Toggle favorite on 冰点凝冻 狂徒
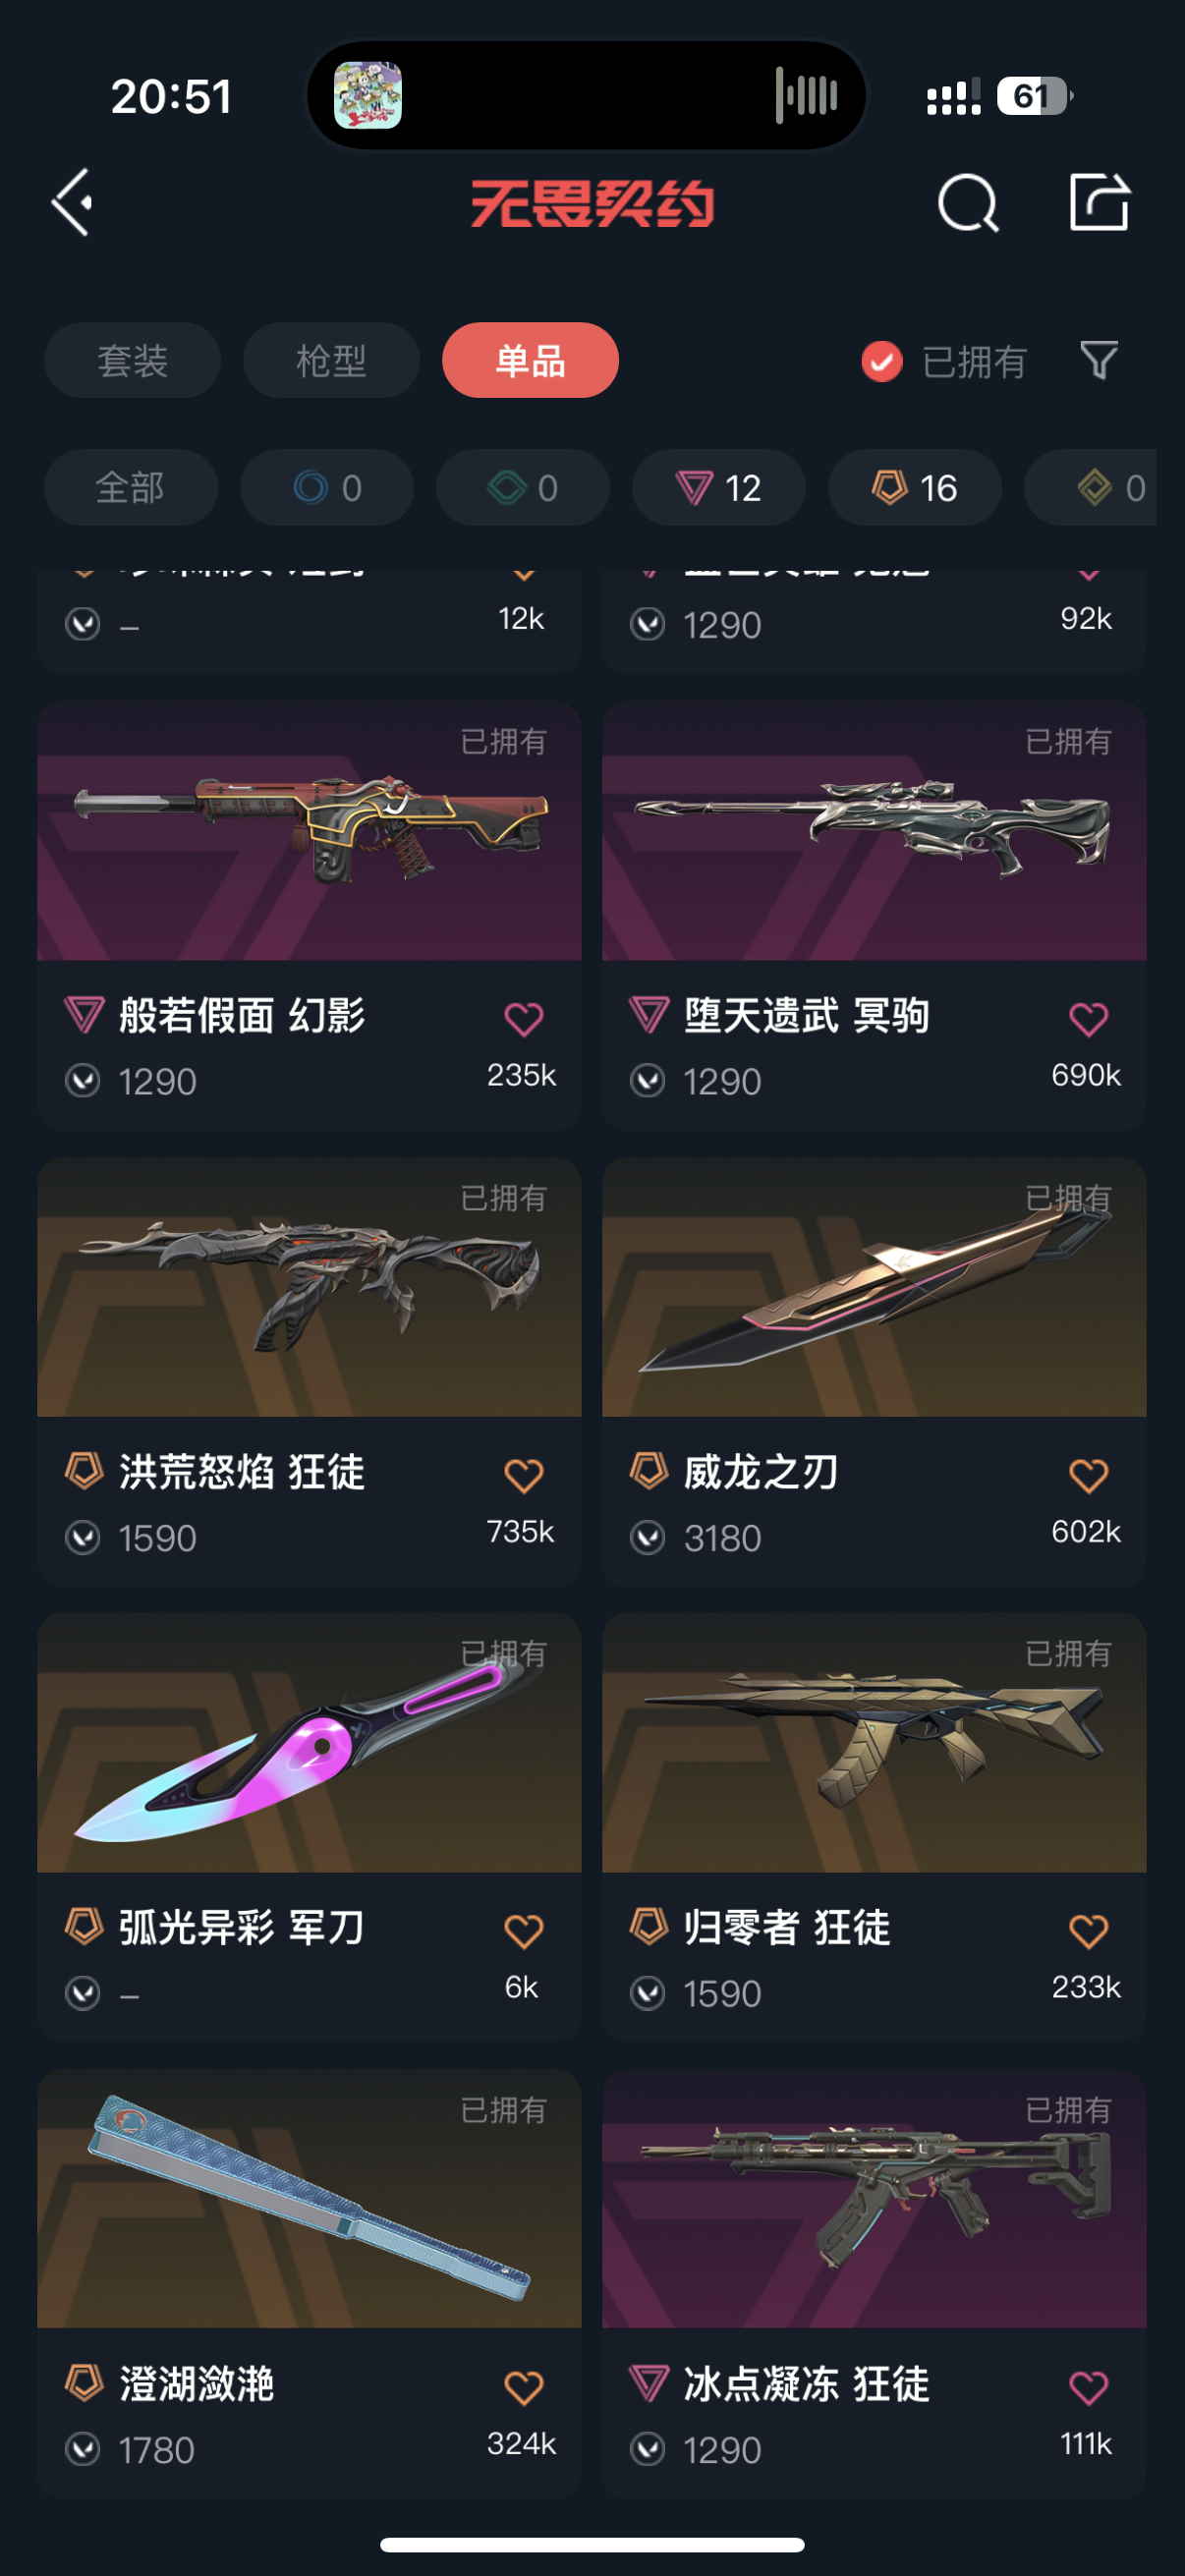The image size is (1185, 2576). (x=1088, y=2386)
